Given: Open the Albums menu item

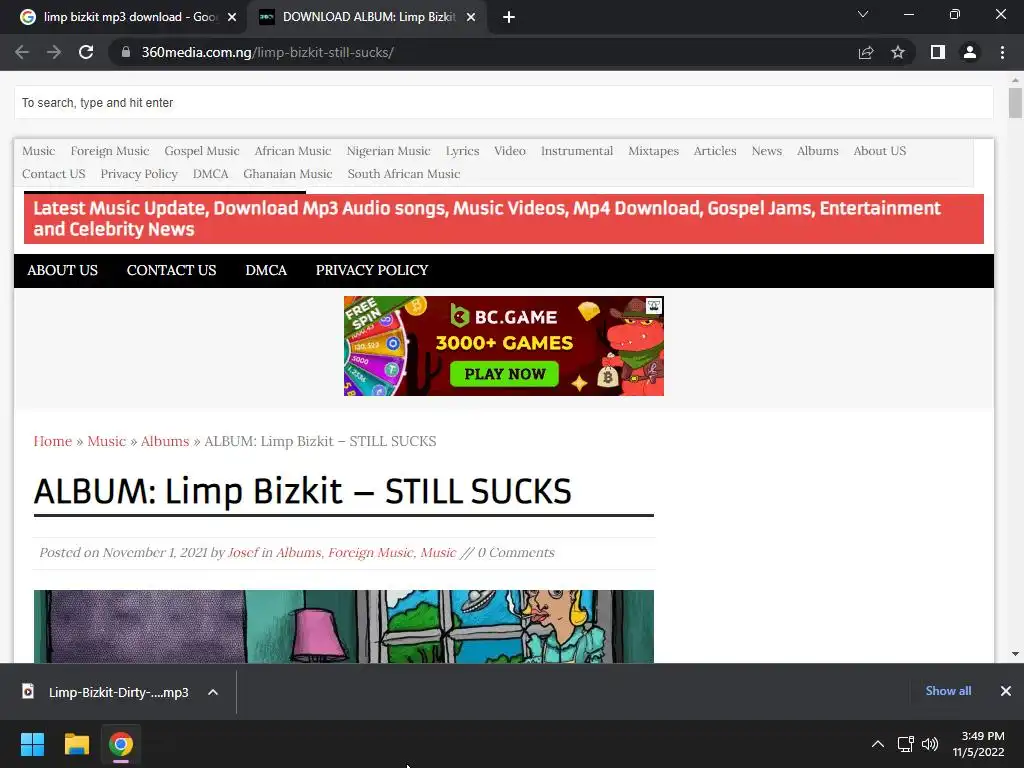Looking at the screenshot, I should tap(818, 151).
